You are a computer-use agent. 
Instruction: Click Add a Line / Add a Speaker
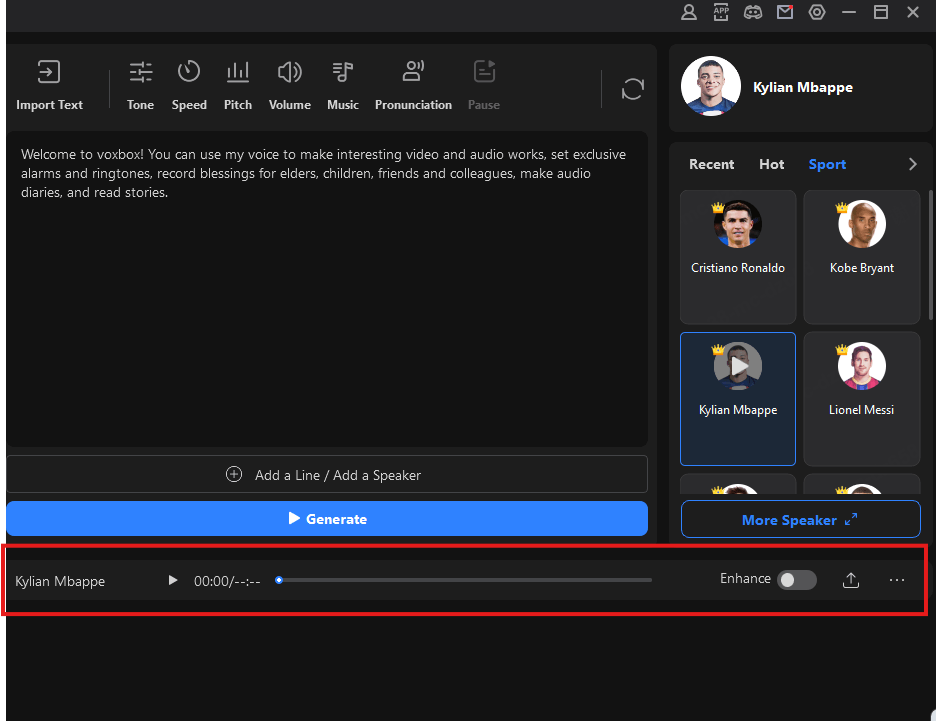coord(327,474)
